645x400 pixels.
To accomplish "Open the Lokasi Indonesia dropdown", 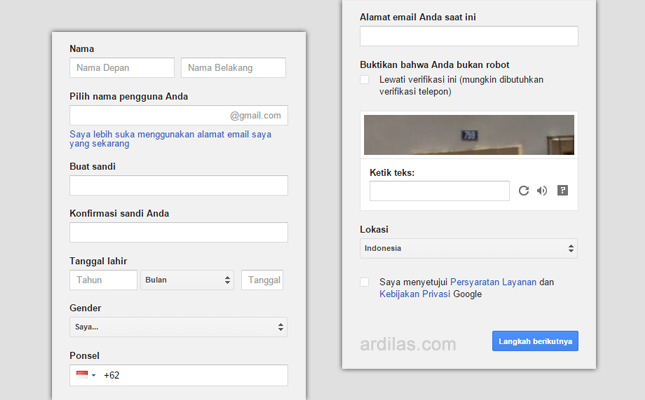I will (469, 248).
